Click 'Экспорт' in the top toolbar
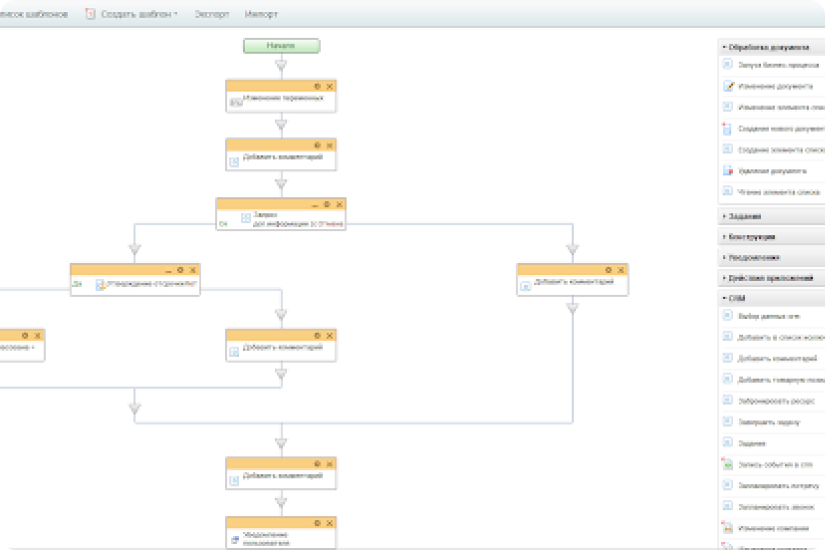 (x=212, y=15)
